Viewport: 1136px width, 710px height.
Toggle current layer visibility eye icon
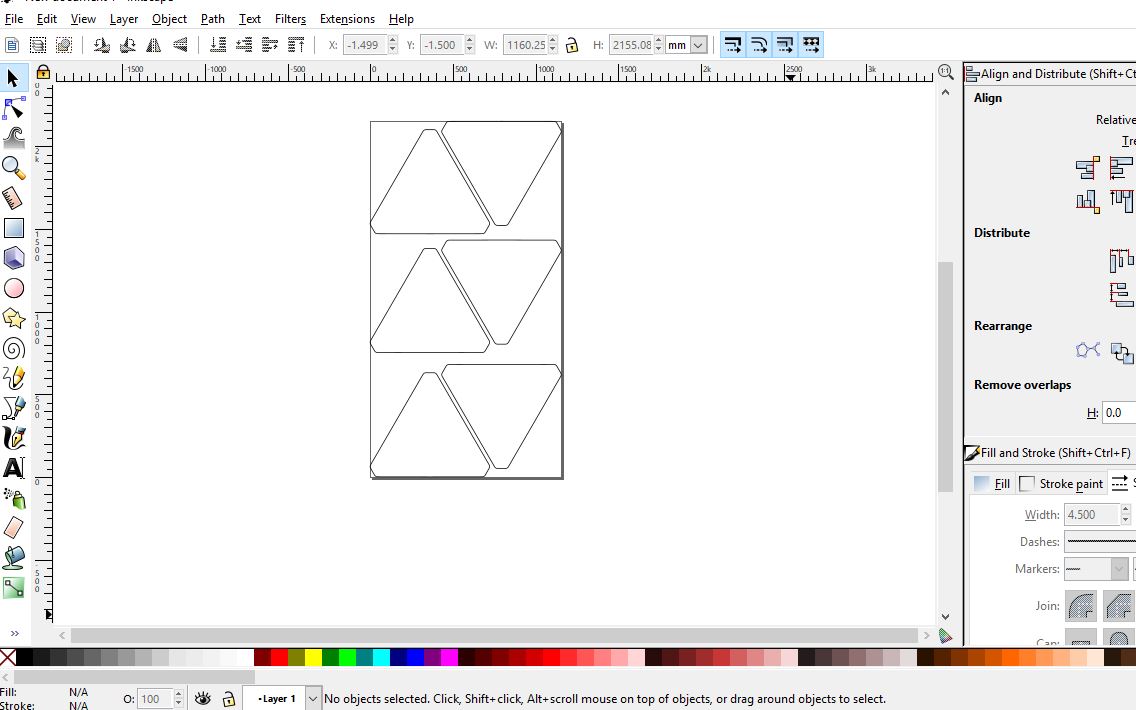pos(203,698)
